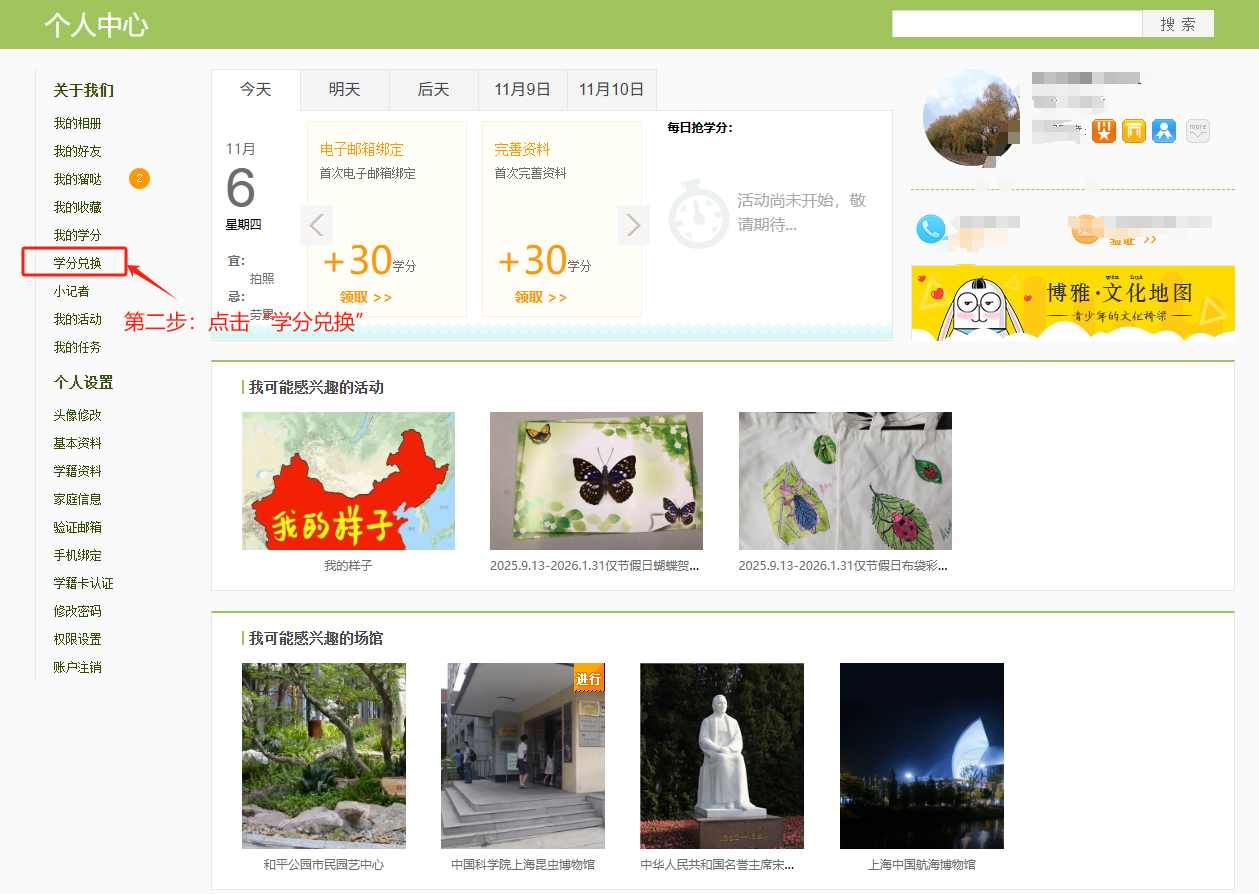The height and width of the screenshot is (894, 1259).
Task: Open 学分兑换 in the left sidebar
Action: pos(77,263)
